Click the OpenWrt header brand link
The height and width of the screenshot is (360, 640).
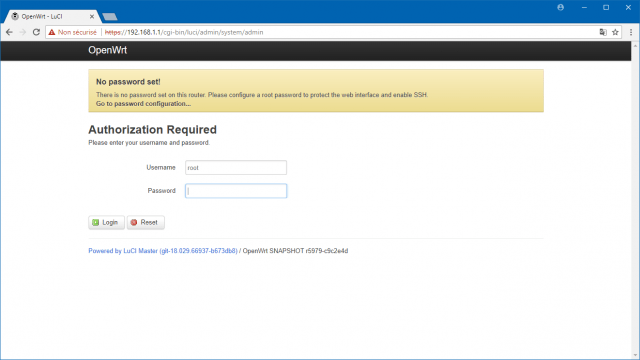click(x=108, y=50)
